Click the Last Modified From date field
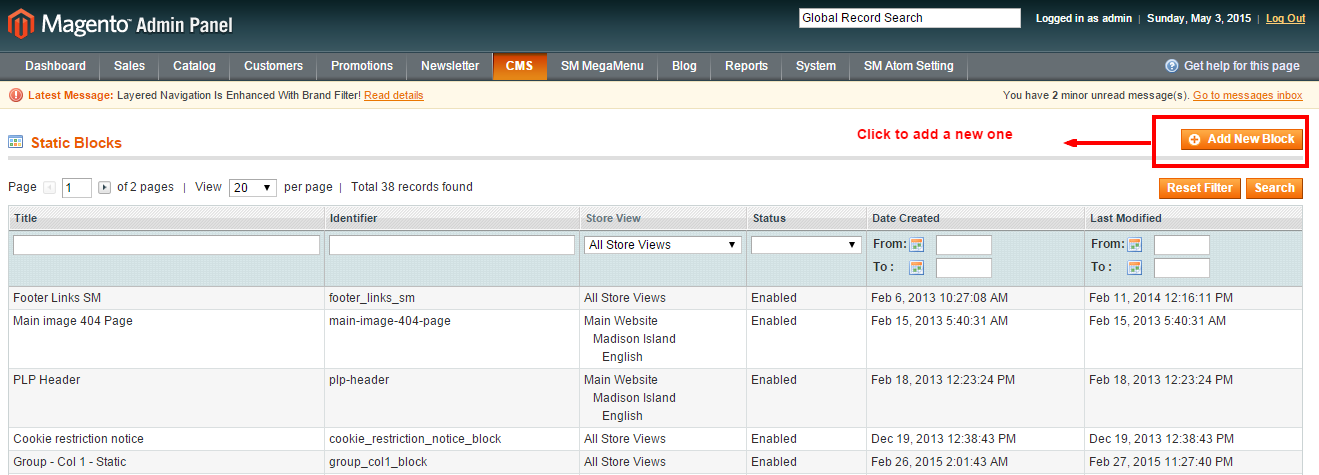Image resolution: width=1319 pixels, height=475 pixels. pos(1181,245)
